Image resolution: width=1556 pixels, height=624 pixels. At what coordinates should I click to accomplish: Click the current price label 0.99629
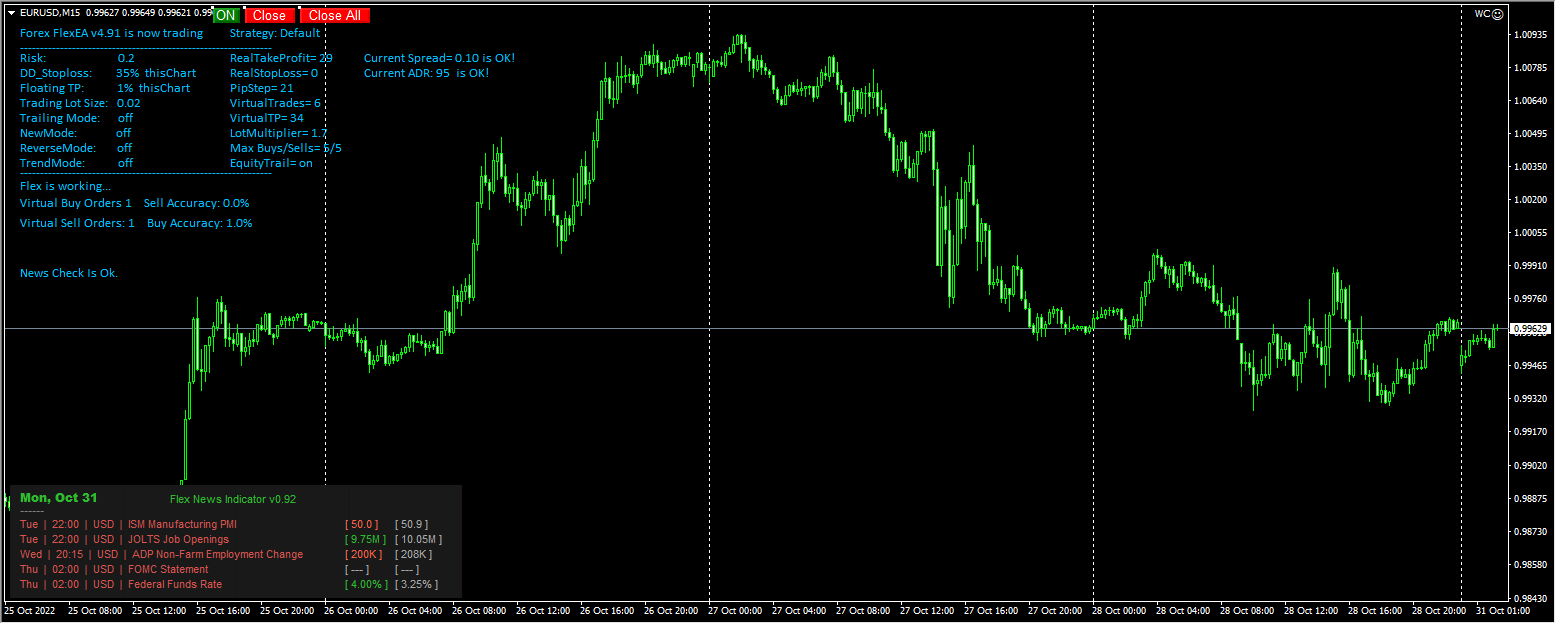1532,326
